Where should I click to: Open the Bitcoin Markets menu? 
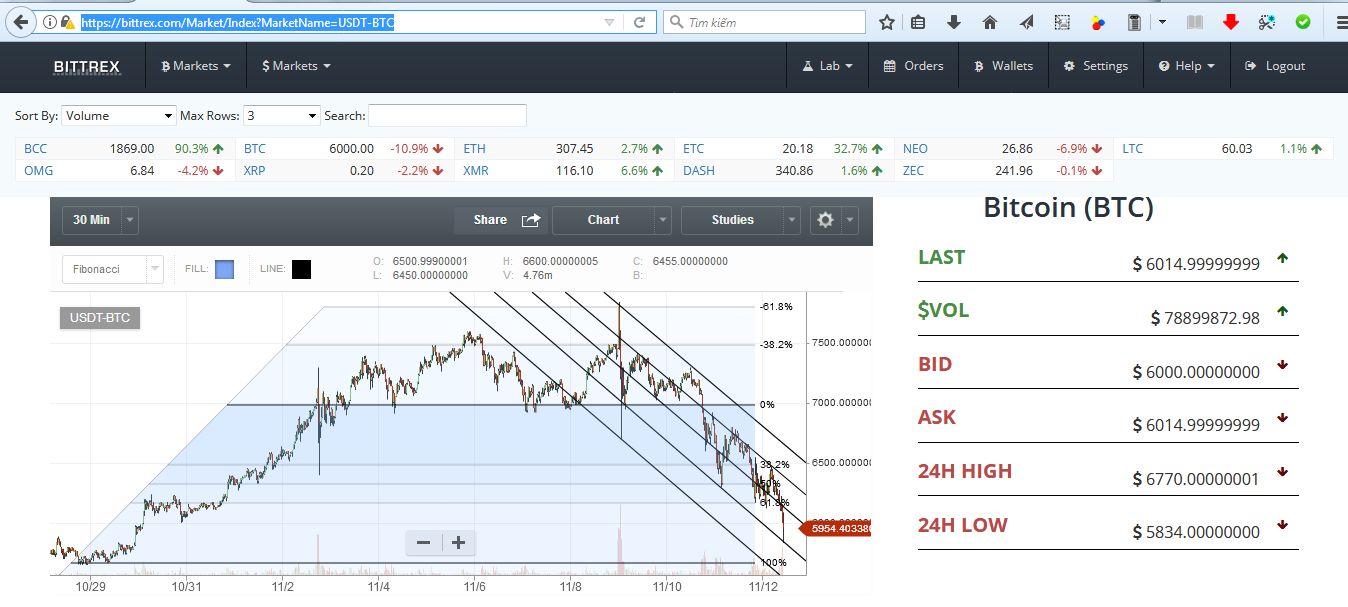196,66
